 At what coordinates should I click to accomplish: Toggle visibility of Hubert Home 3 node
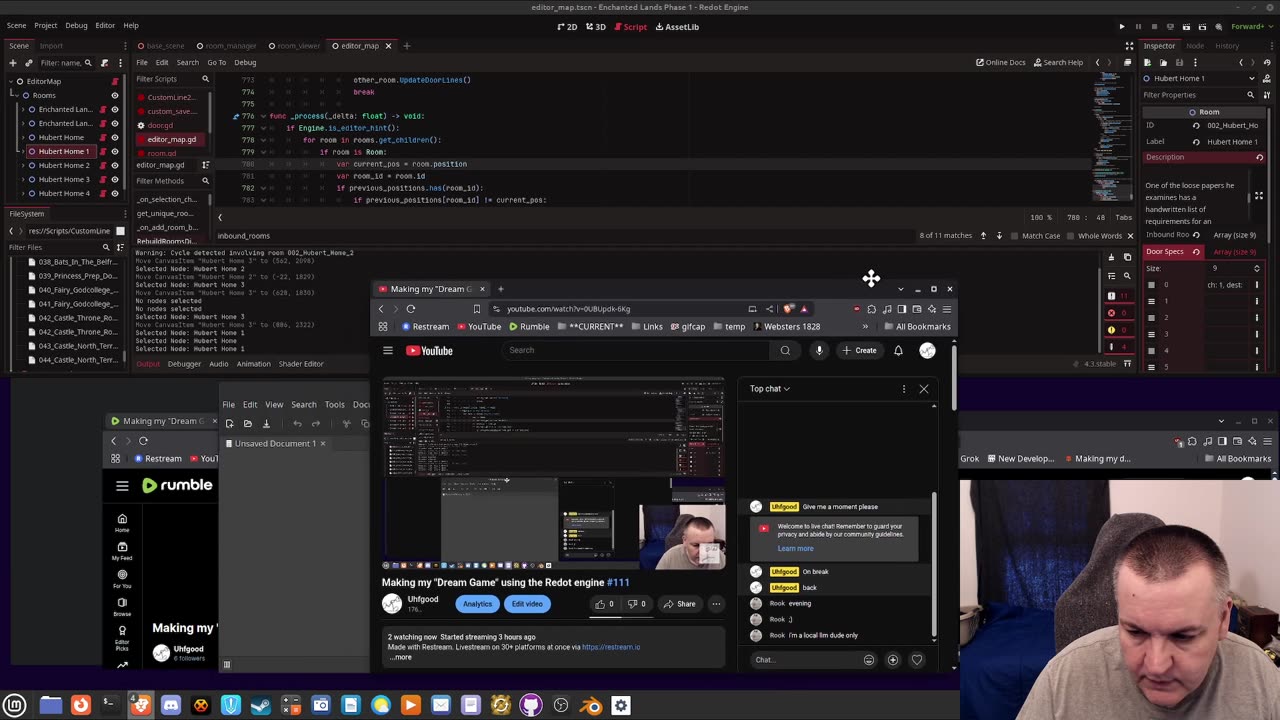(114, 179)
